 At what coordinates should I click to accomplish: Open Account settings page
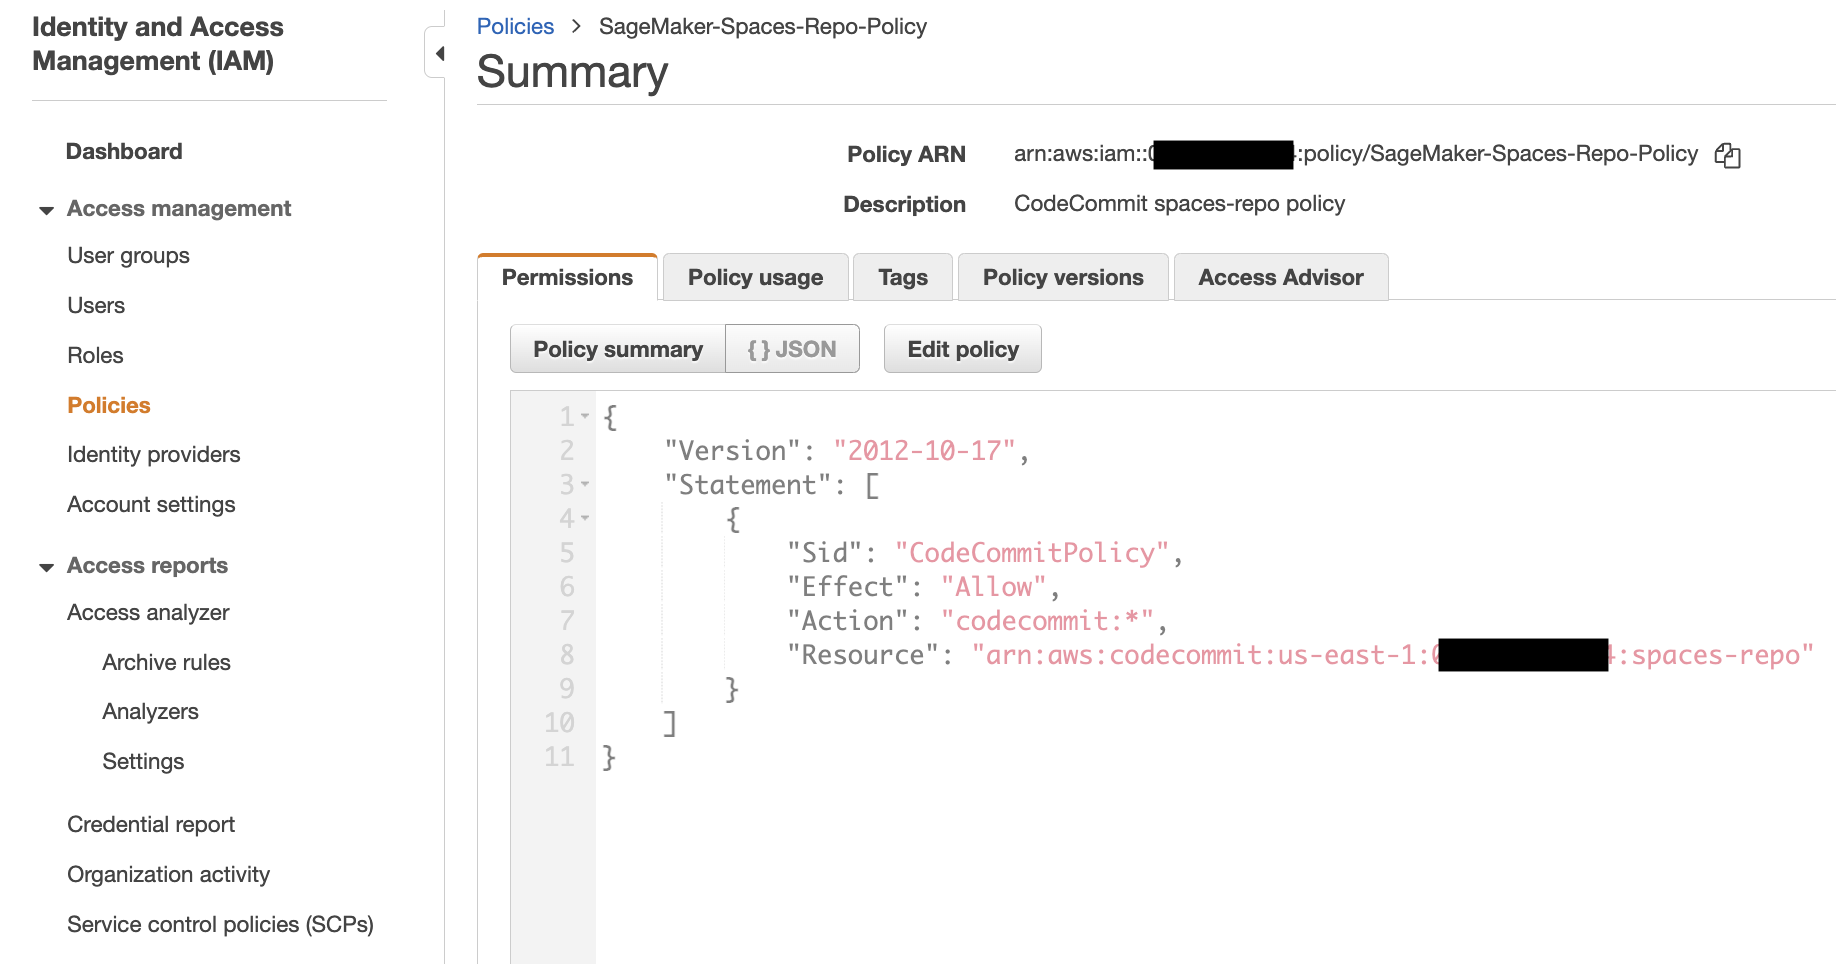click(151, 505)
